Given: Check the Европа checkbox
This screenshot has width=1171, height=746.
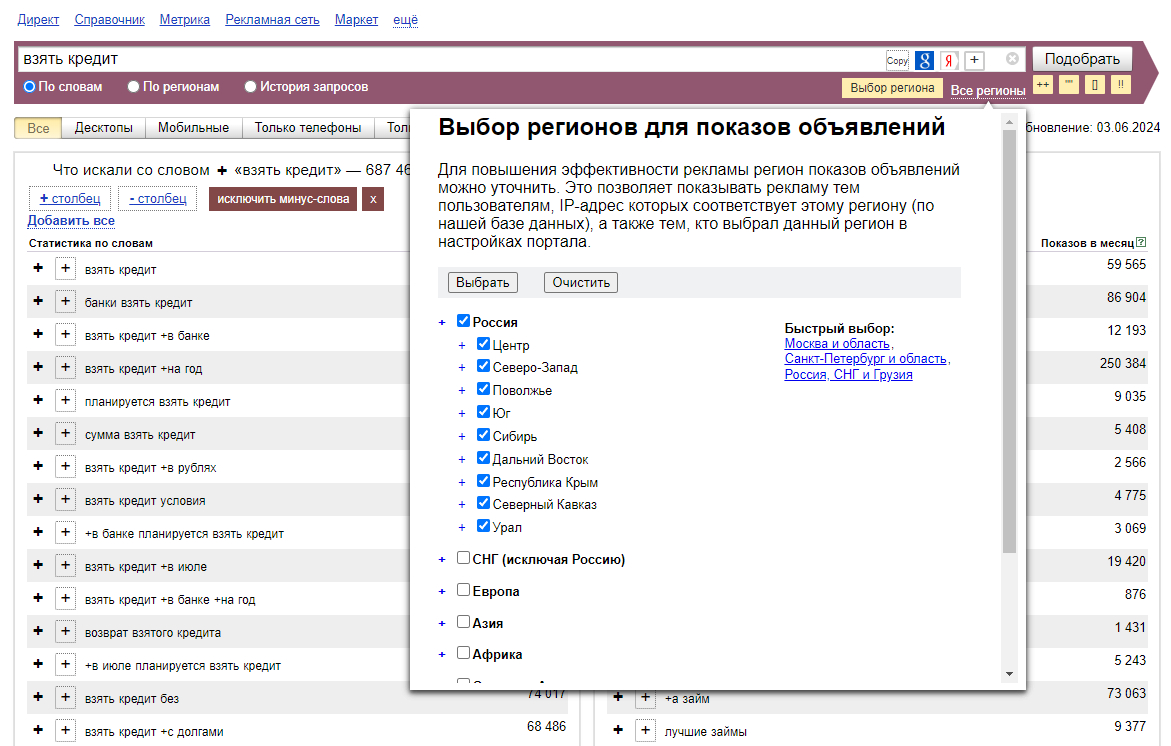Looking at the screenshot, I should [463, 590].
